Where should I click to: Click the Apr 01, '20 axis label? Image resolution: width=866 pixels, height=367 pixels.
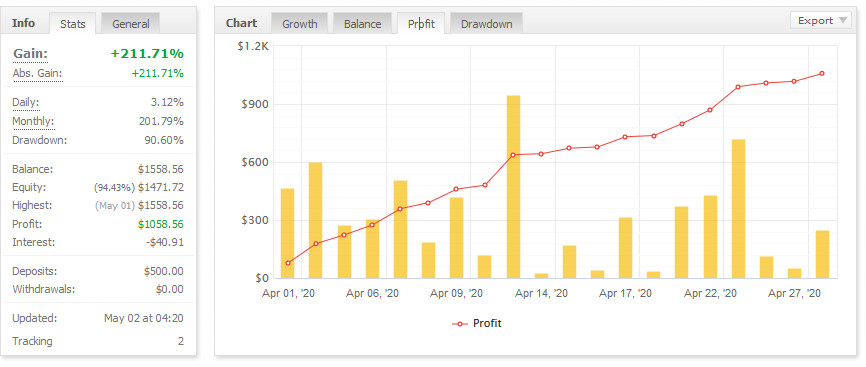pyautogui.click(x=288, y=293)
